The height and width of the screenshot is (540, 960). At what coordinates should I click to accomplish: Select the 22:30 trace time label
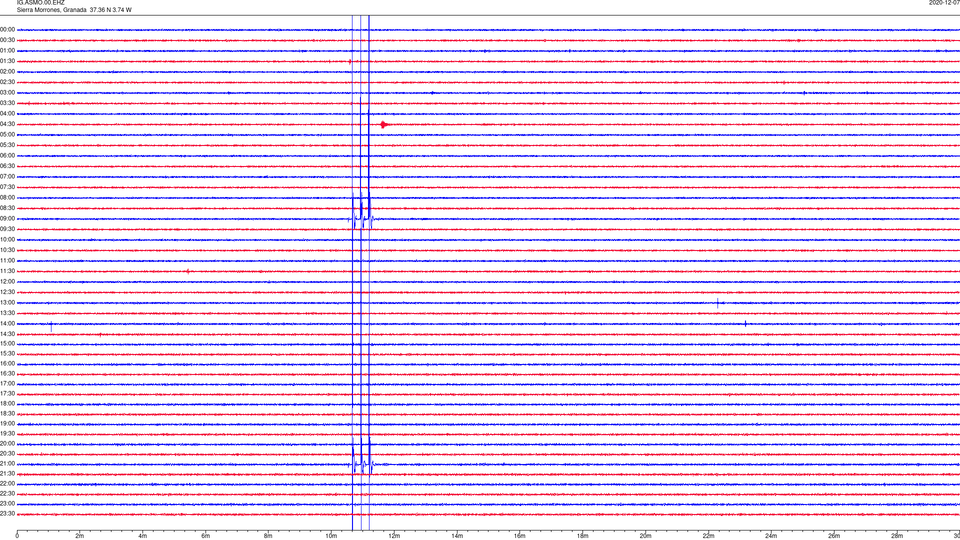tap(7, 494)
